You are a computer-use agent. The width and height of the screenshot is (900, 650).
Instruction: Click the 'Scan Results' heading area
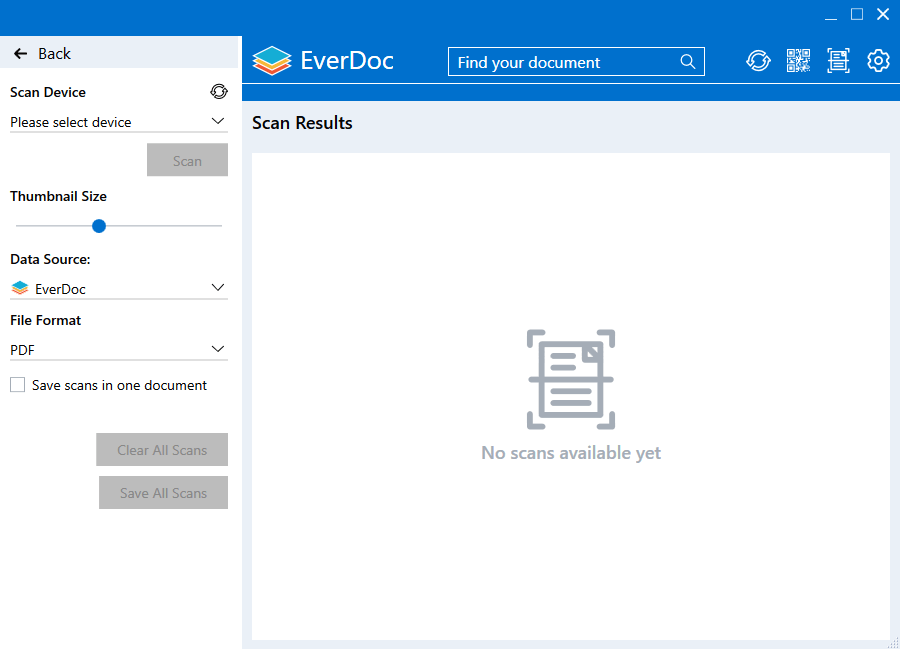302,123
